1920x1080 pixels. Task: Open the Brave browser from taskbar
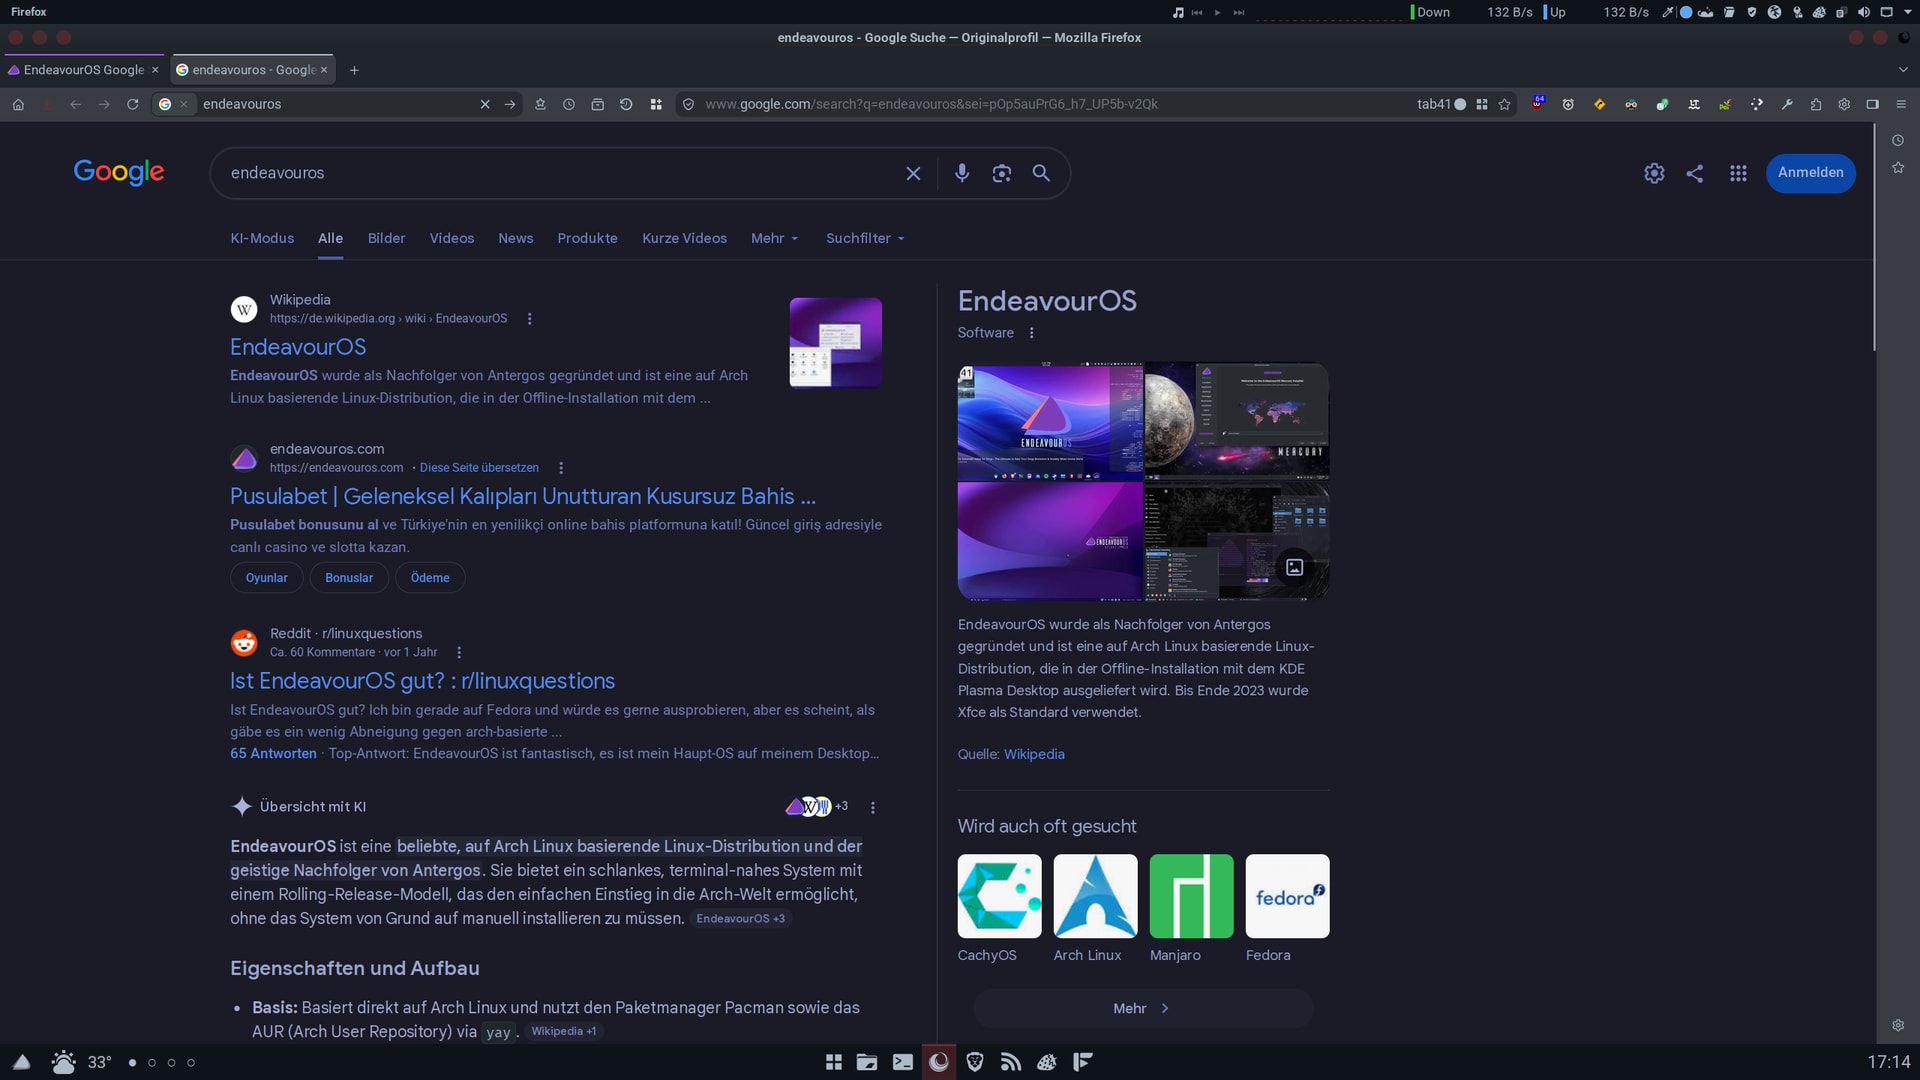975,1062
